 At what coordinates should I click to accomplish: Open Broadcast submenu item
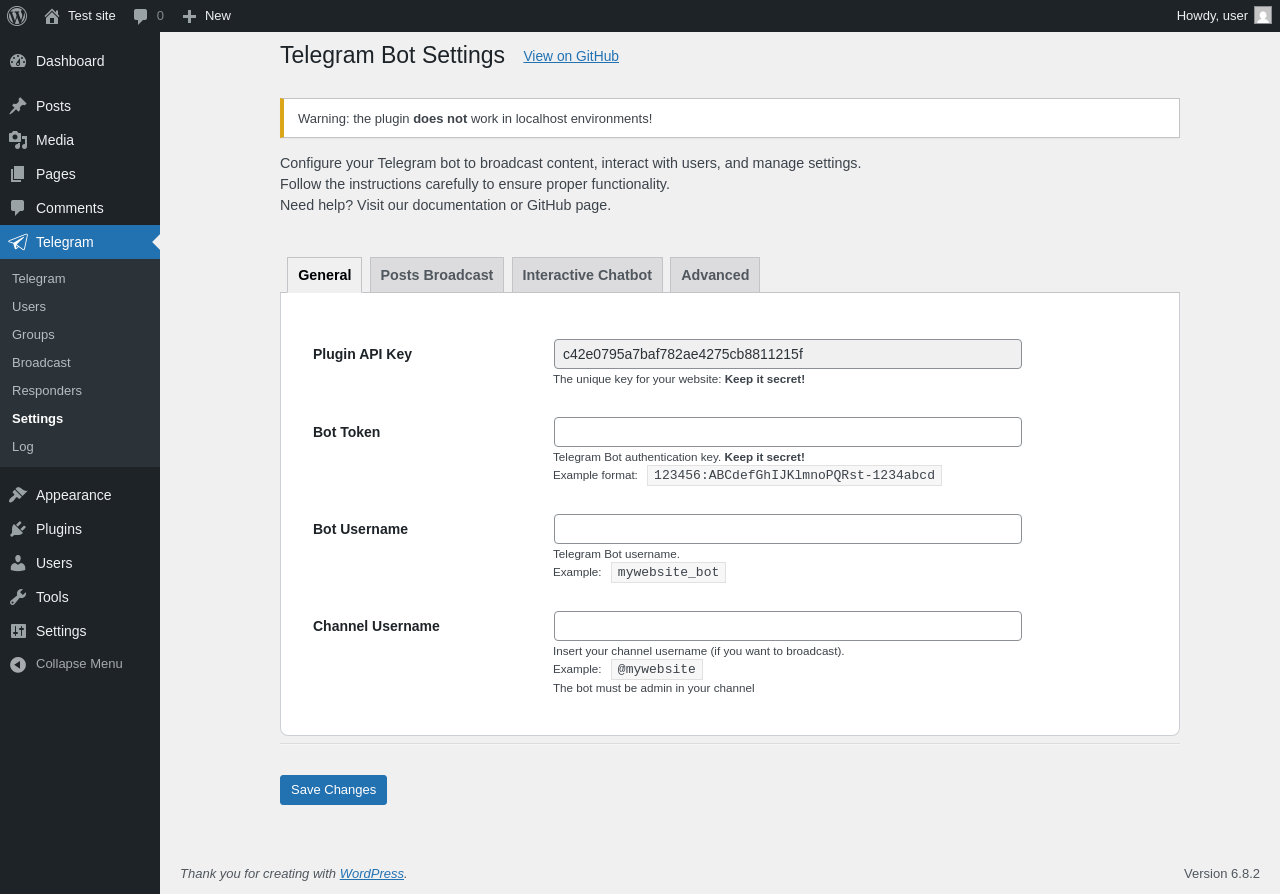[41, 363]
